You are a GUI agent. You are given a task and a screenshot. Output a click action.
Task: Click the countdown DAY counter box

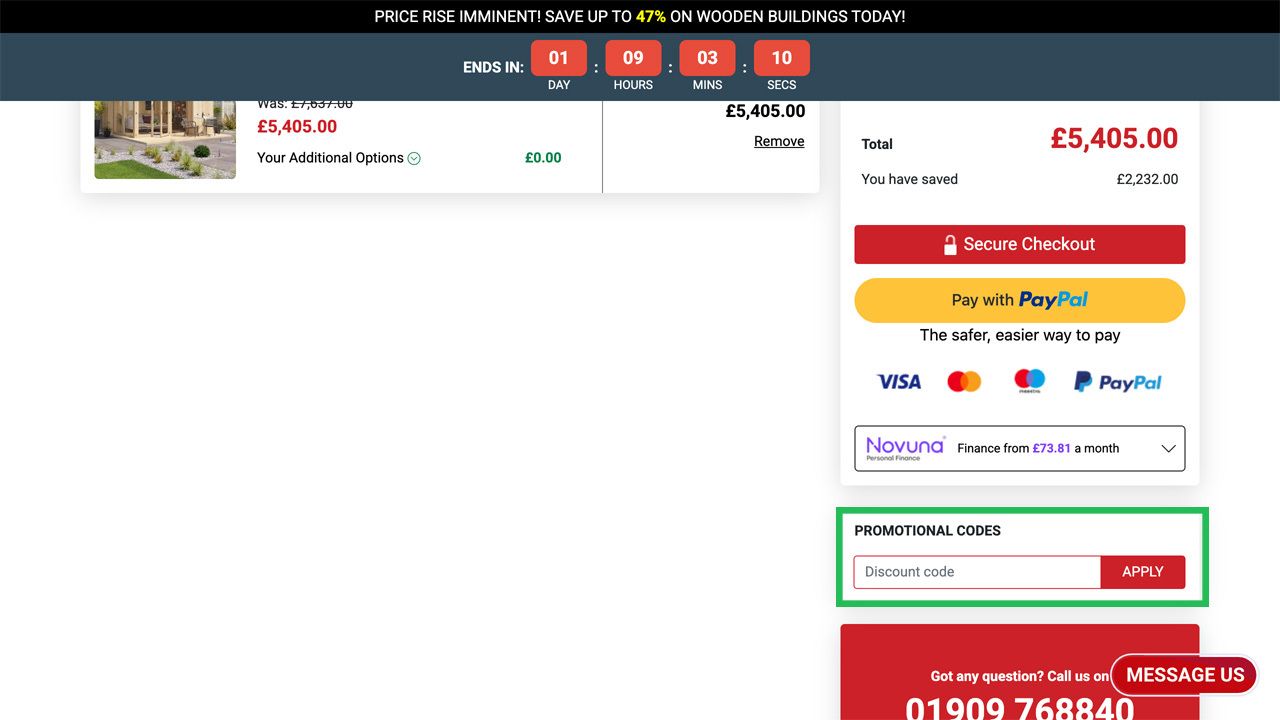pyautogui.click(x=558, y=57)
